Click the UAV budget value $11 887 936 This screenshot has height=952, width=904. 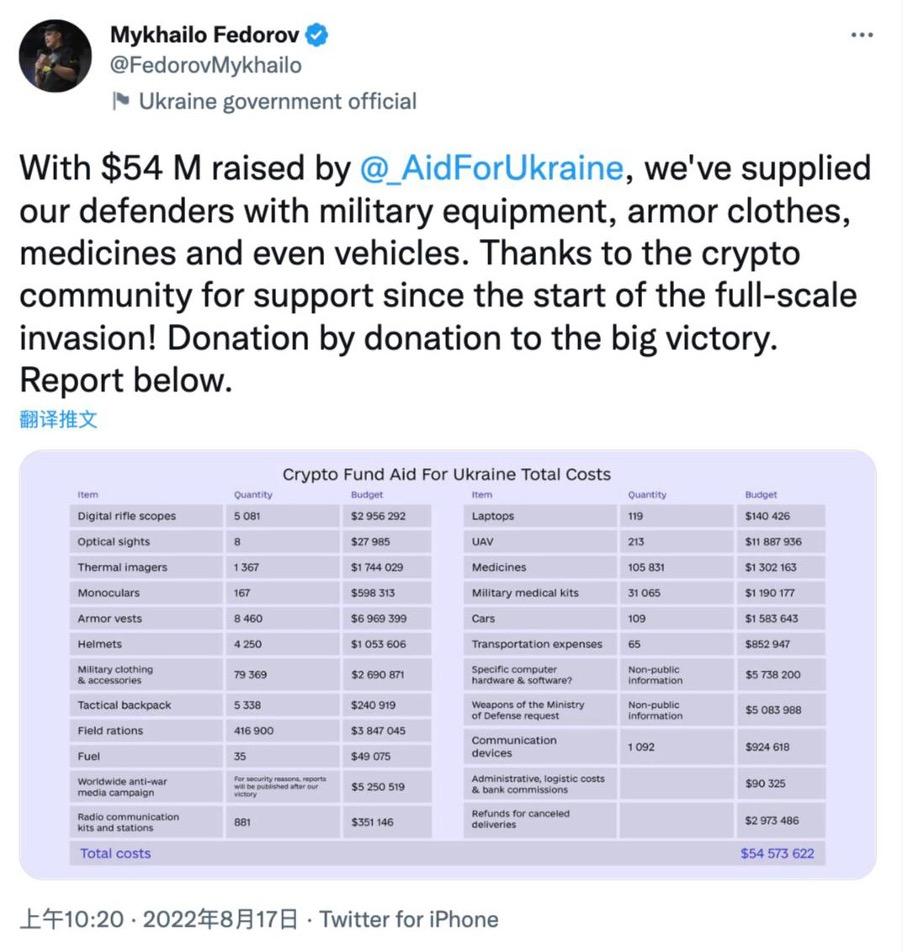(776, 540)
